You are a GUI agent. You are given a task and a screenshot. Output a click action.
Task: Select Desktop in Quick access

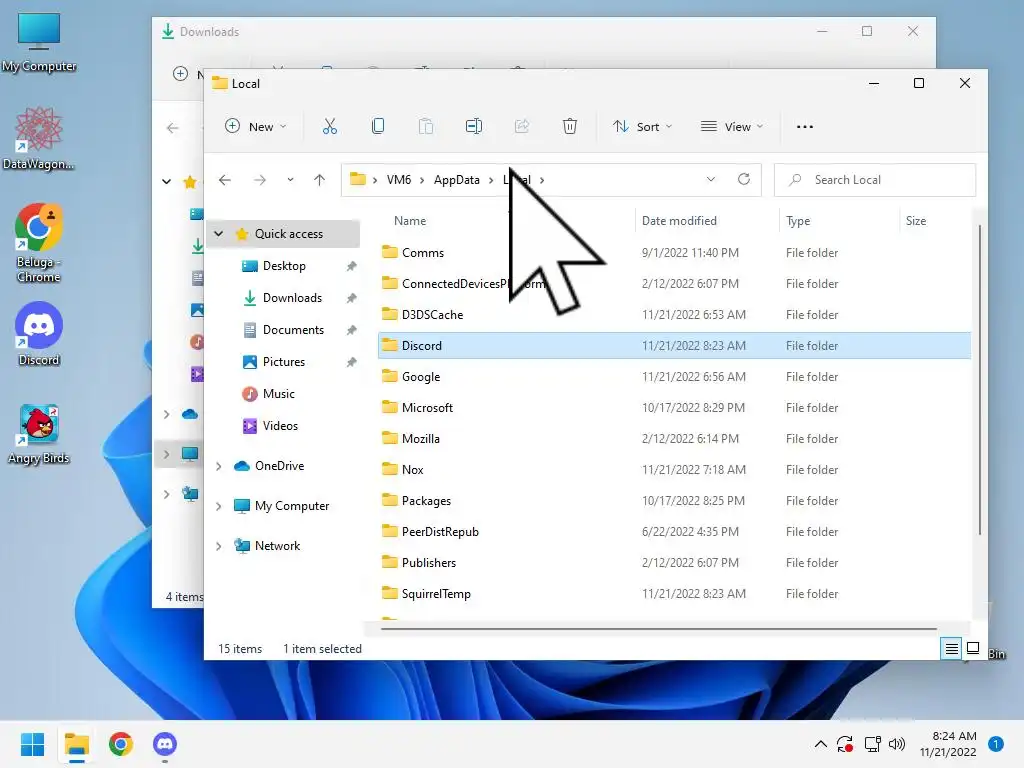284,266
